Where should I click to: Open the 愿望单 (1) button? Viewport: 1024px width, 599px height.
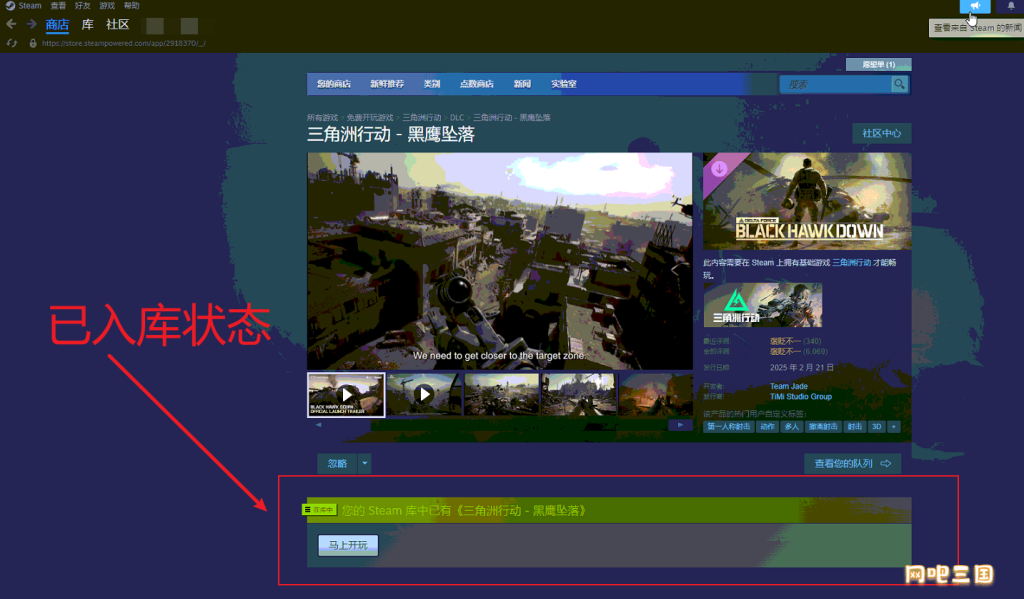click(878, 64)
